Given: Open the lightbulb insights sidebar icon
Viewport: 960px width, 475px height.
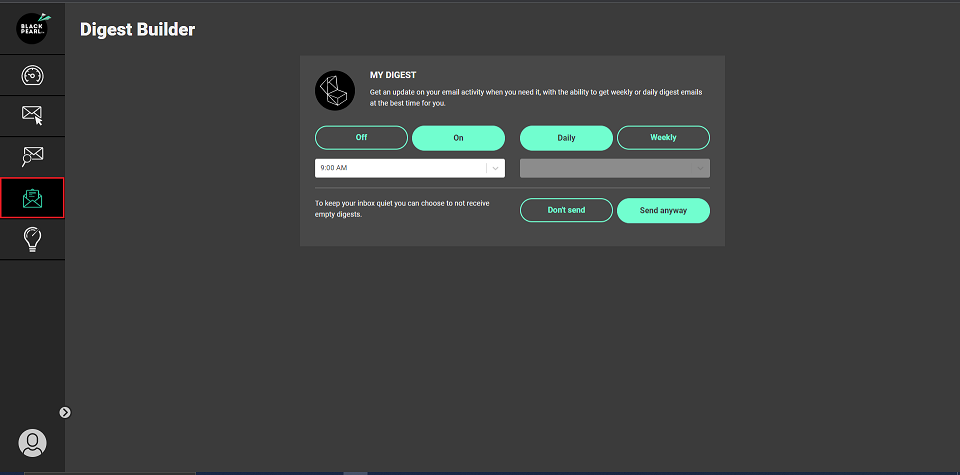Looking at the screenshot, I should click(x=32, y=239).
